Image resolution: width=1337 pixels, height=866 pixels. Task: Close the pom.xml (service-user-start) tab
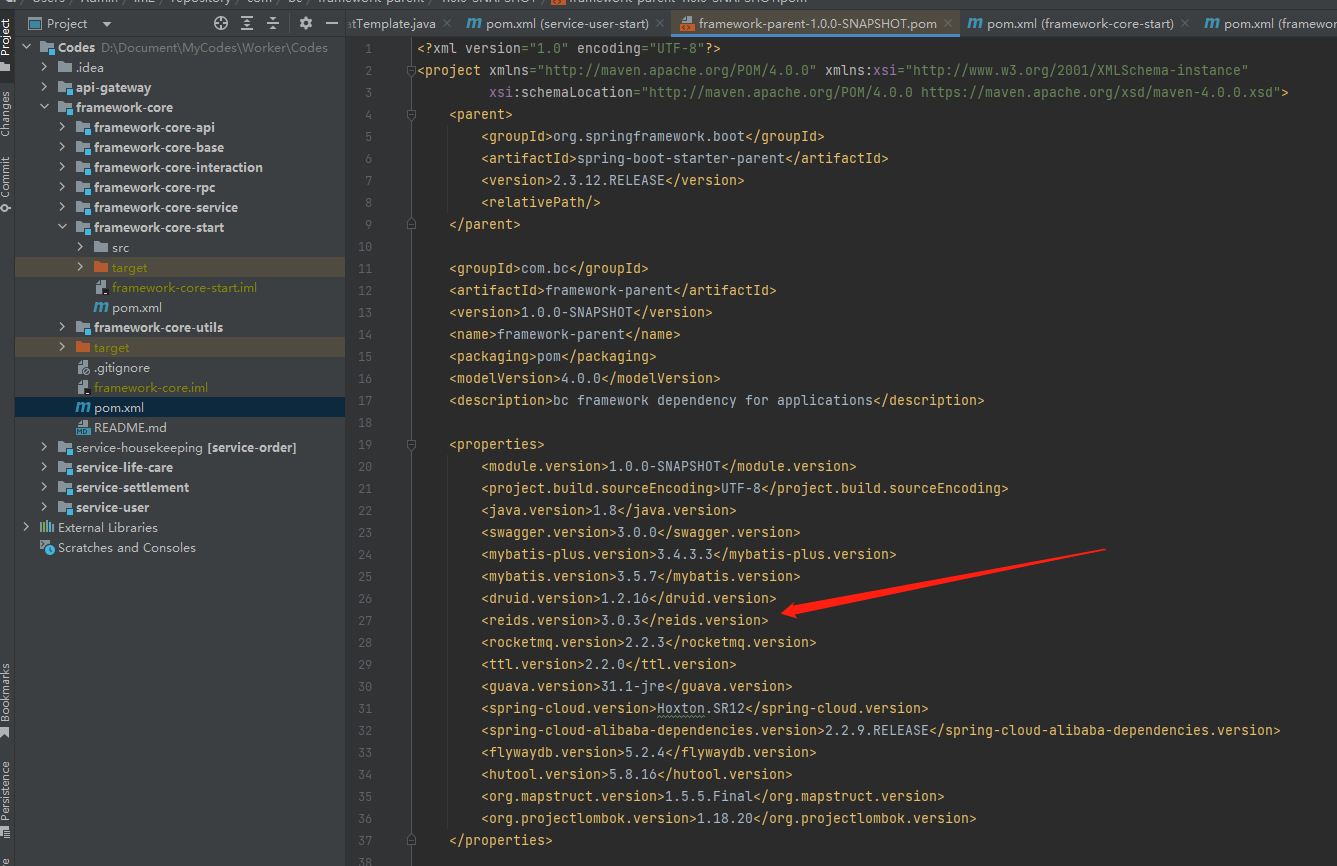point(661,23)
